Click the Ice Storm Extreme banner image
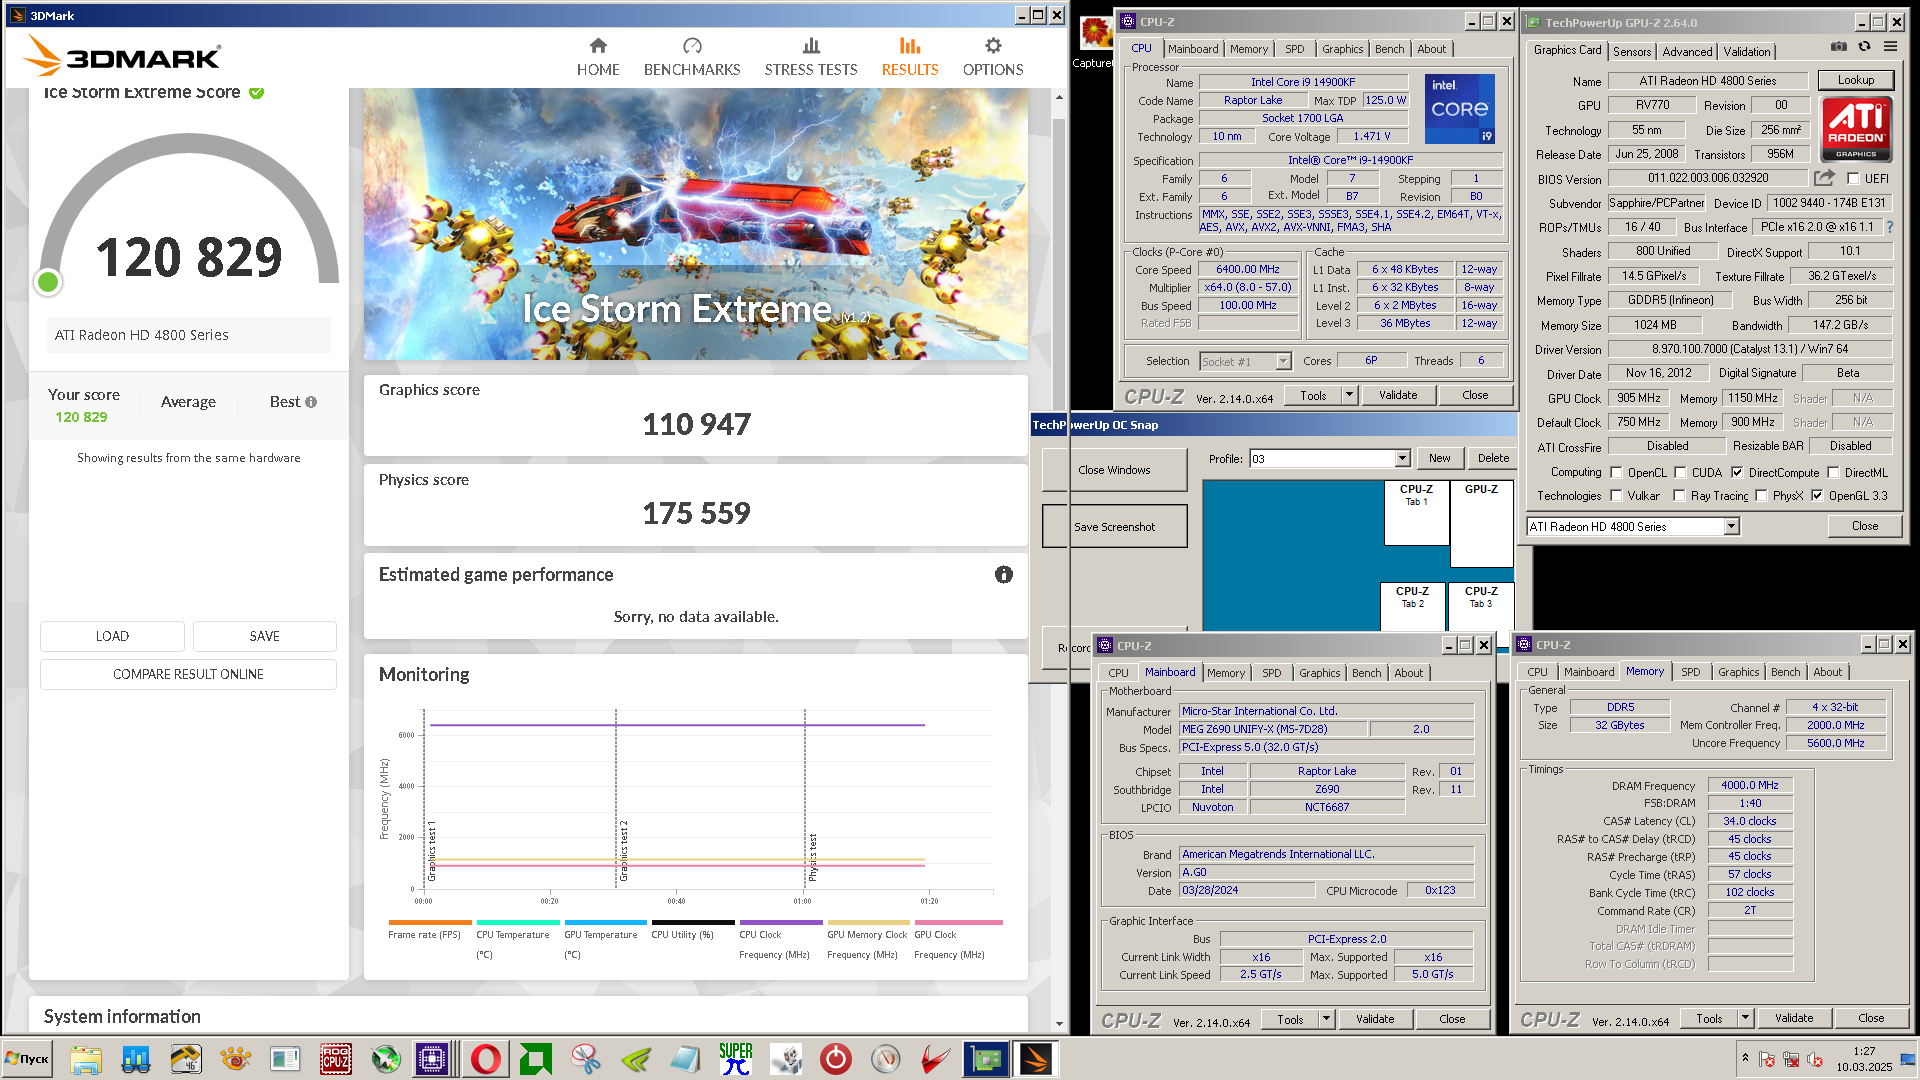The image size is (1920, 1080). tap(695, 224)
